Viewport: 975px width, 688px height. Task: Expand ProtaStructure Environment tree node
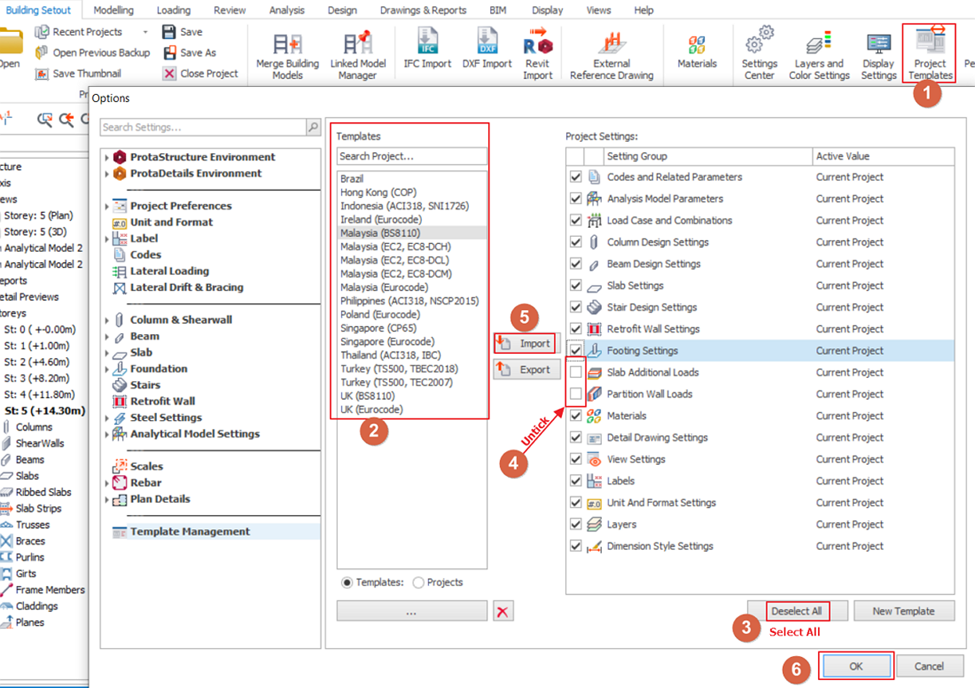[108, 157]
